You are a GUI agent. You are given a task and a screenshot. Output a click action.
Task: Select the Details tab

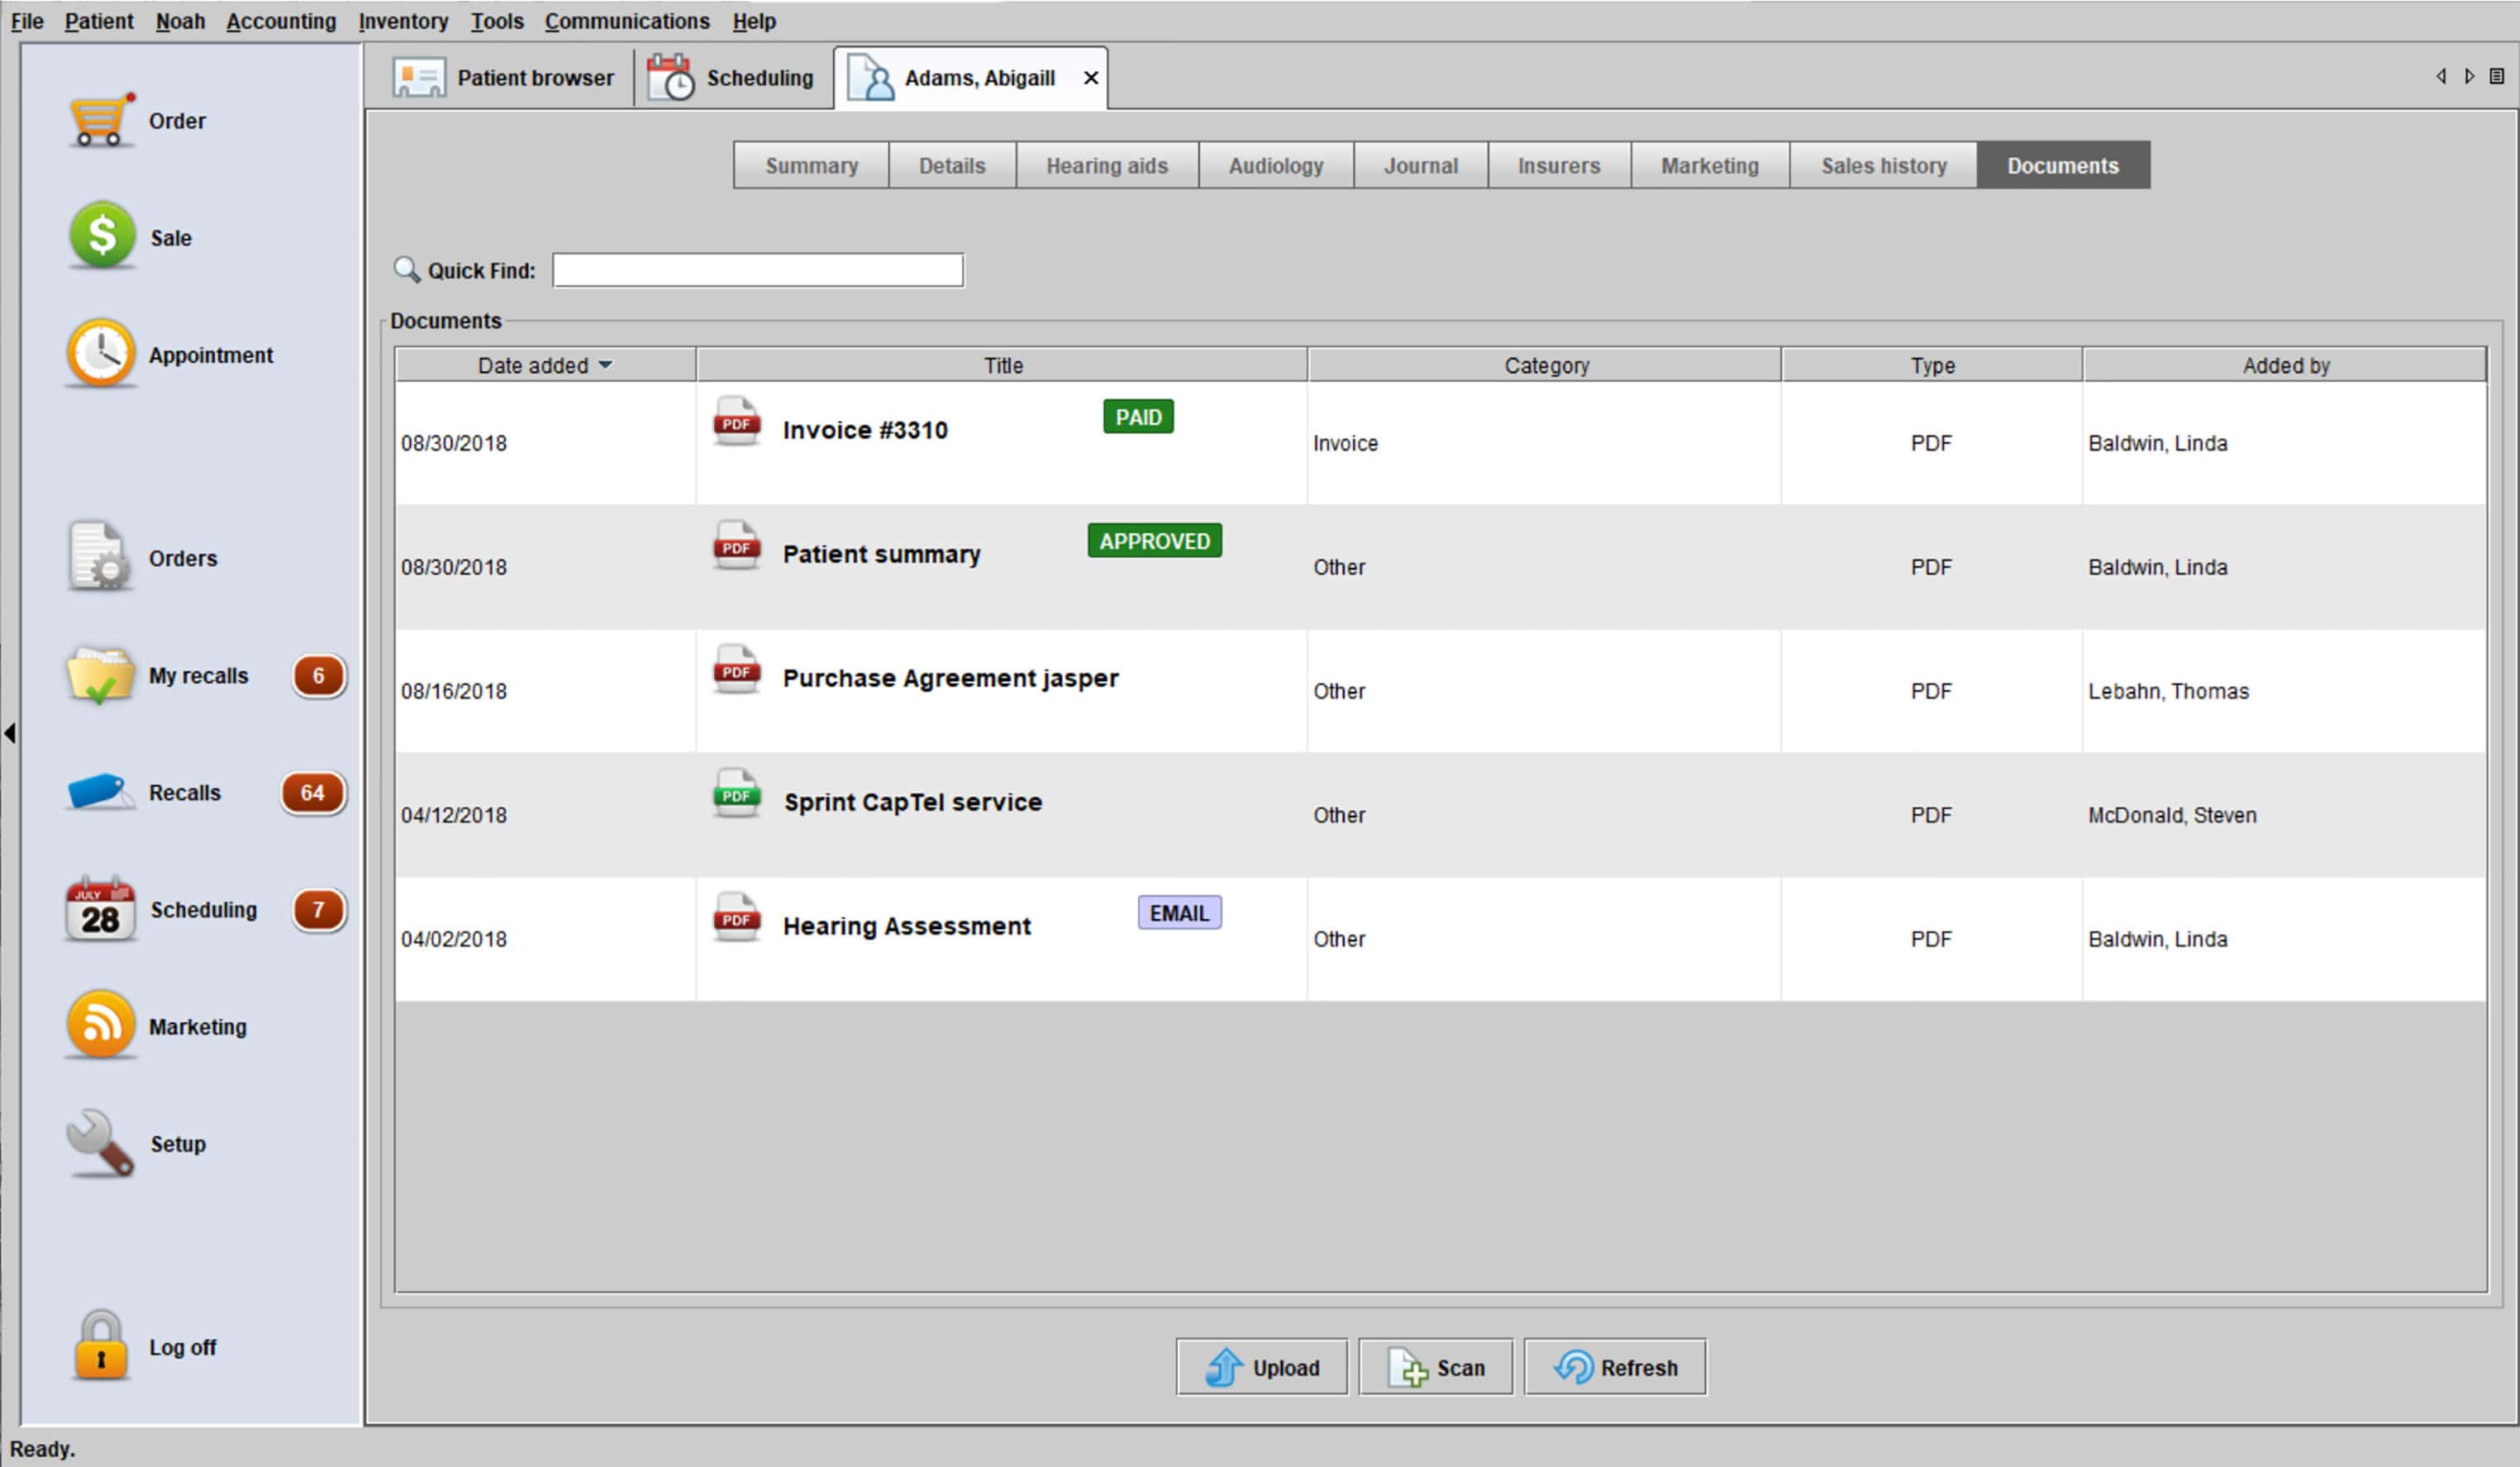952,165
